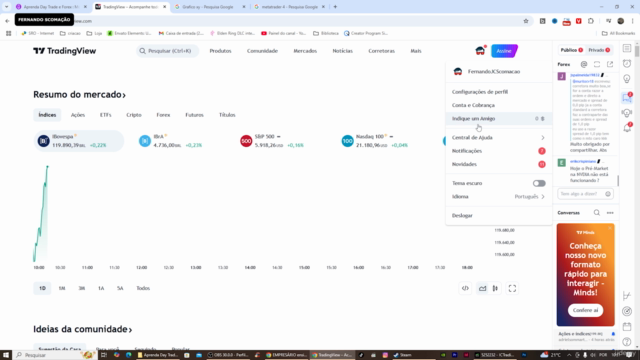This screenshot has width=640, height=360.
Task: Select Indique um Amigo menu entry
Action: pos(498,118)
